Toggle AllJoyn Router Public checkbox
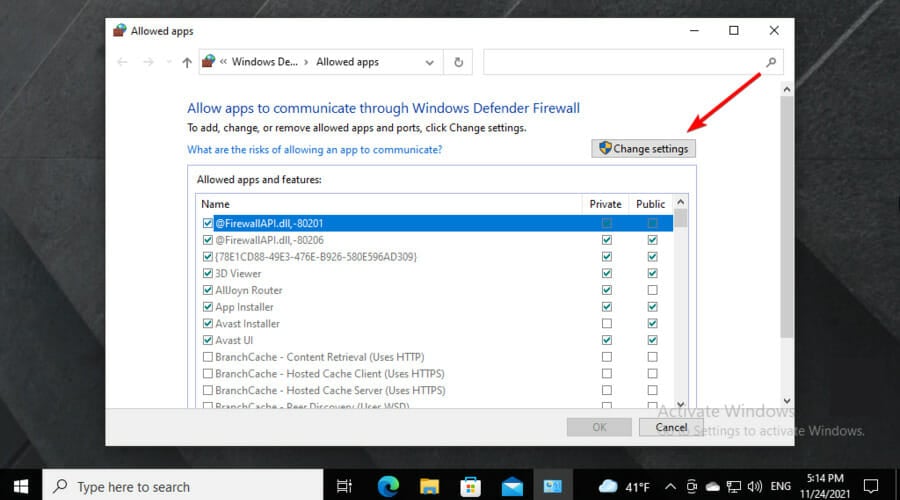 coord(653,290)
